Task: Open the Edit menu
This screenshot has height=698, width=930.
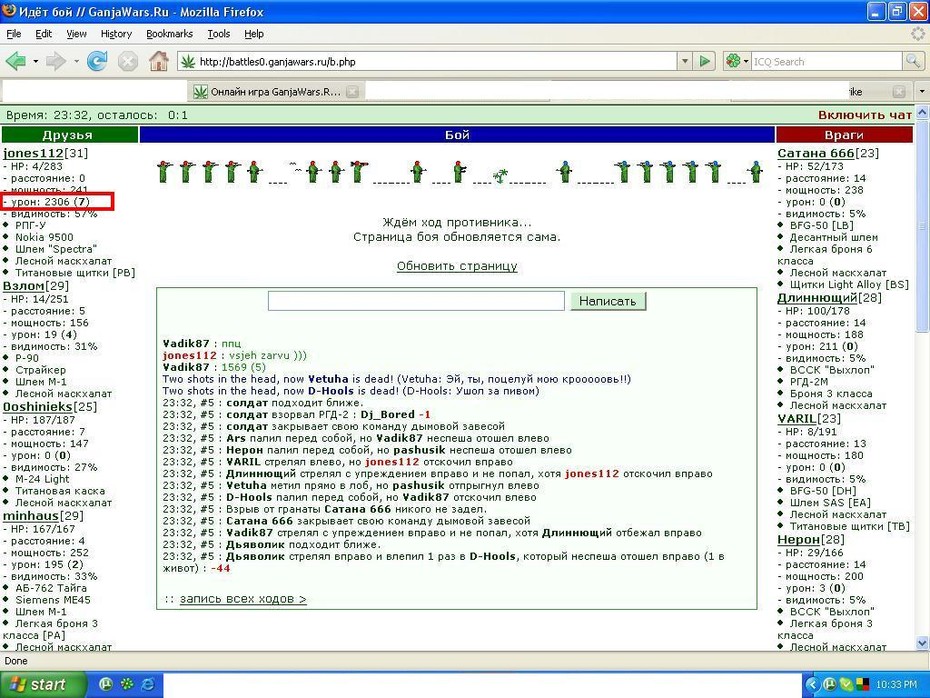Action: [43, 34]
